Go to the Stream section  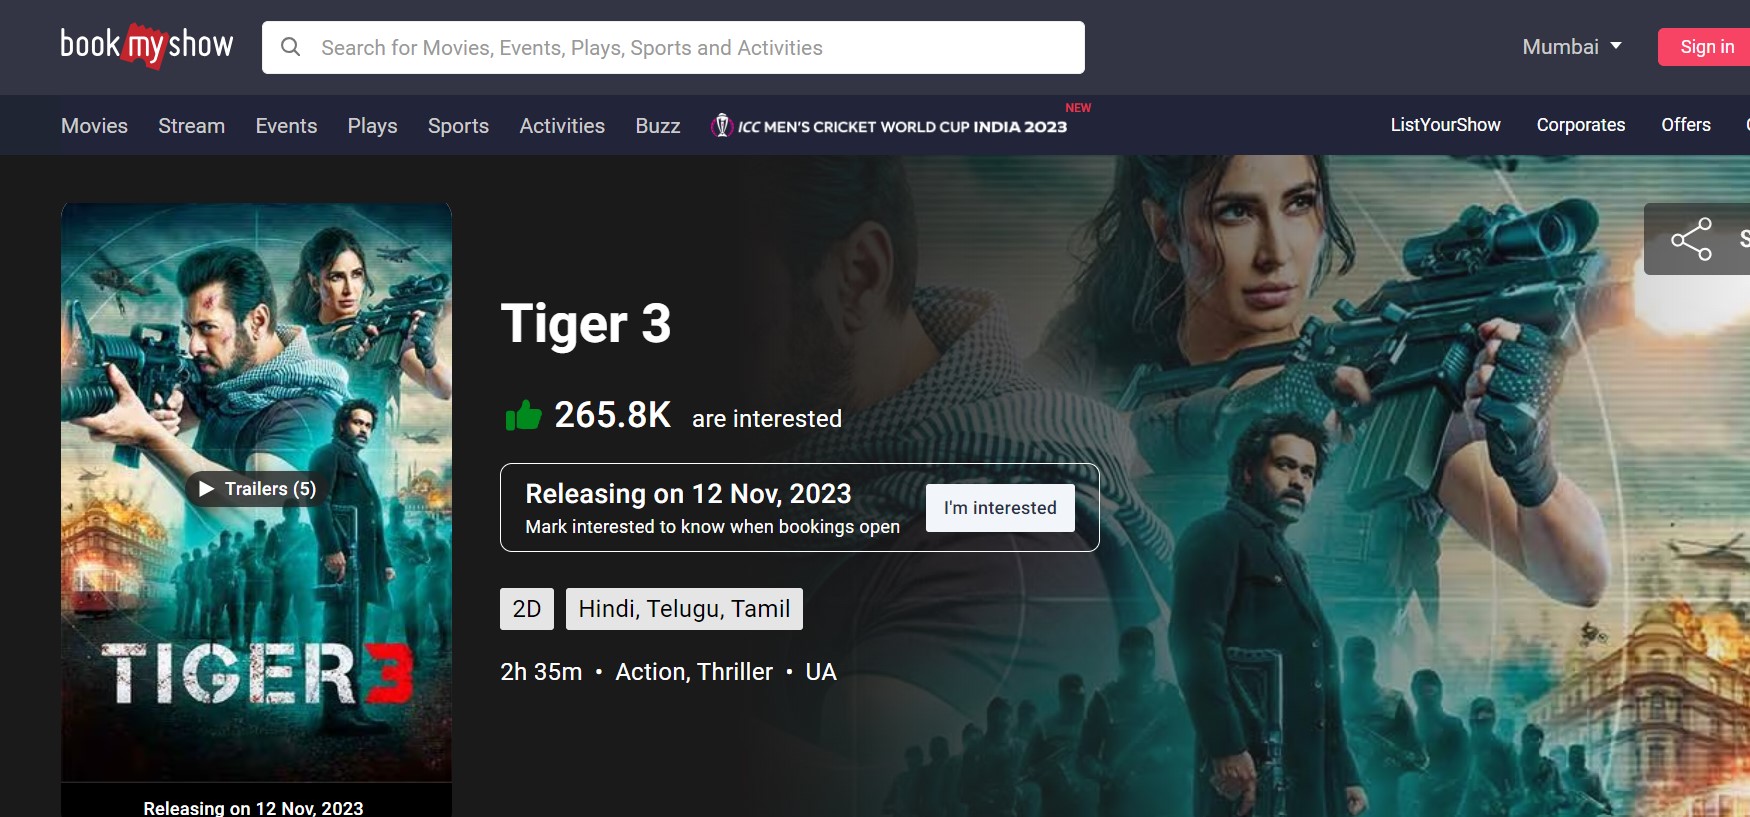(191, 126)
